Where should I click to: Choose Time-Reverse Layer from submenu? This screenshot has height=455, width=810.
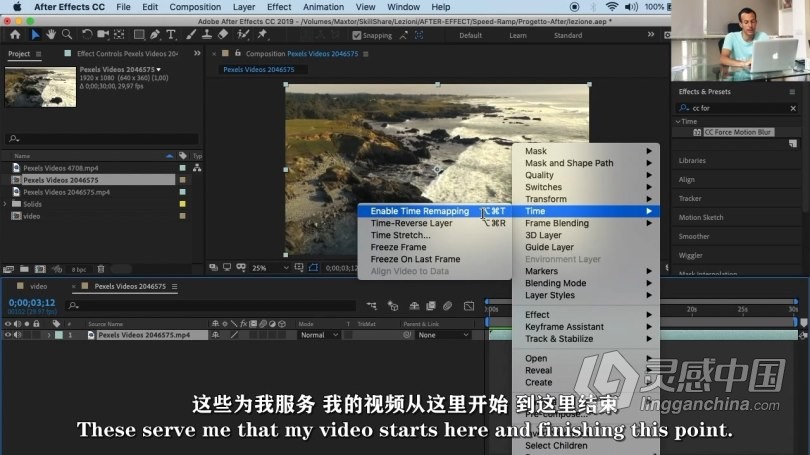(x=434, y=223)
